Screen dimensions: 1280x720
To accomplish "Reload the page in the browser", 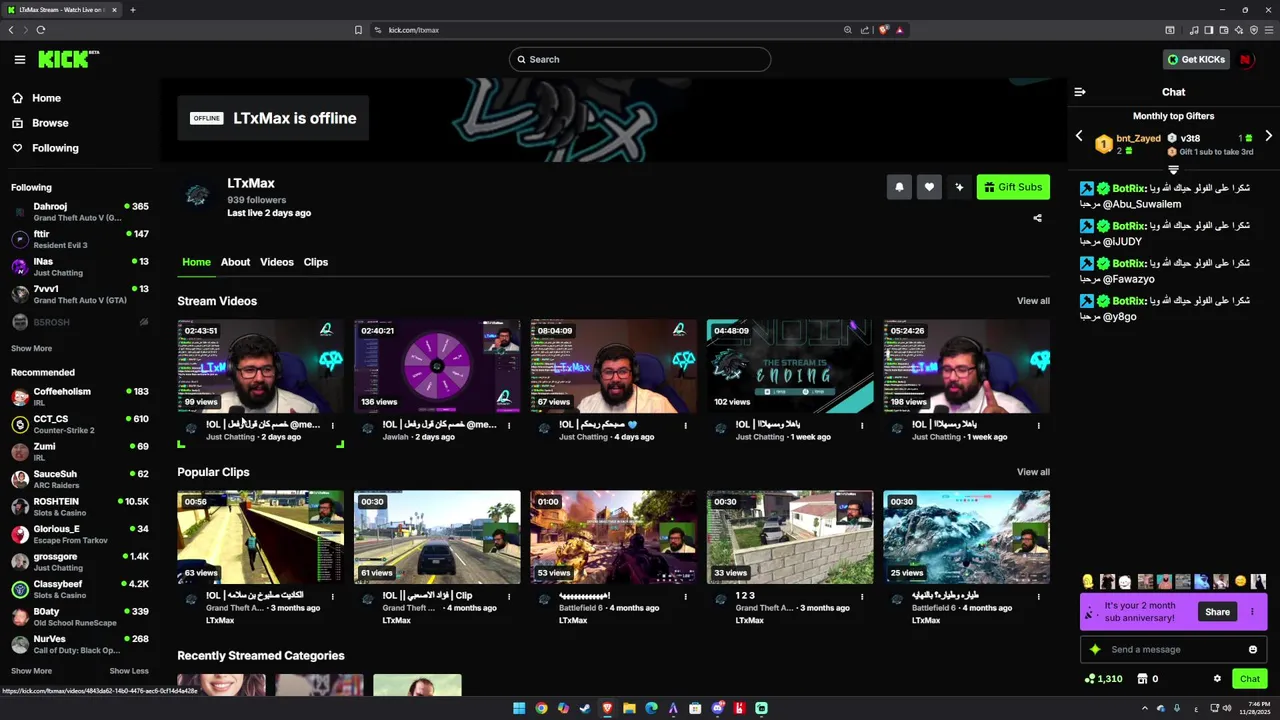I will (41, 30).
